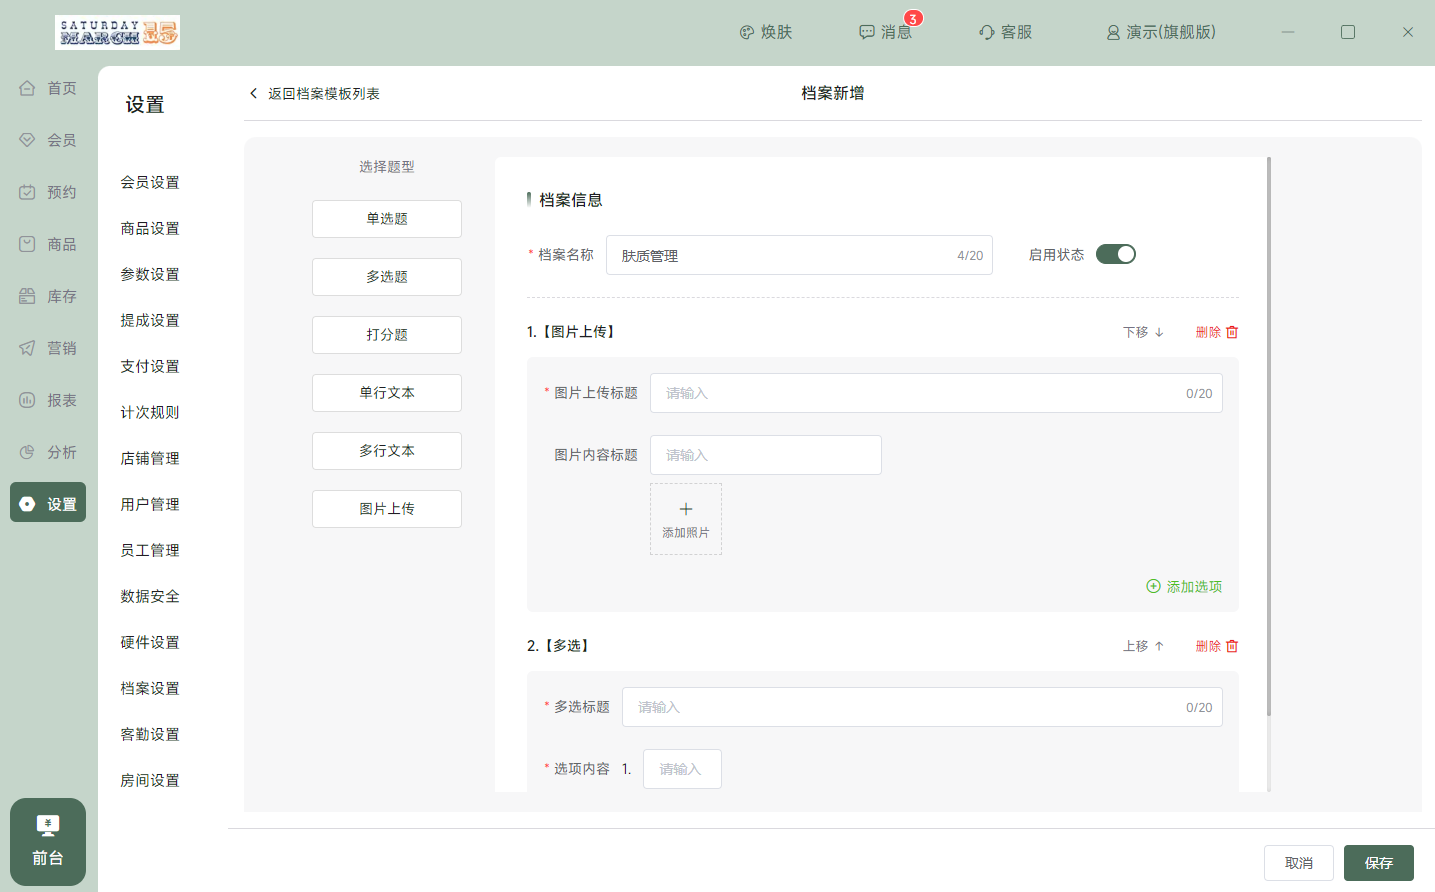Image resolution: width=1435 pixels, height=892 pixels.
Task: Delete question 2 多选 via trash icon
Action: (1232, 646)
